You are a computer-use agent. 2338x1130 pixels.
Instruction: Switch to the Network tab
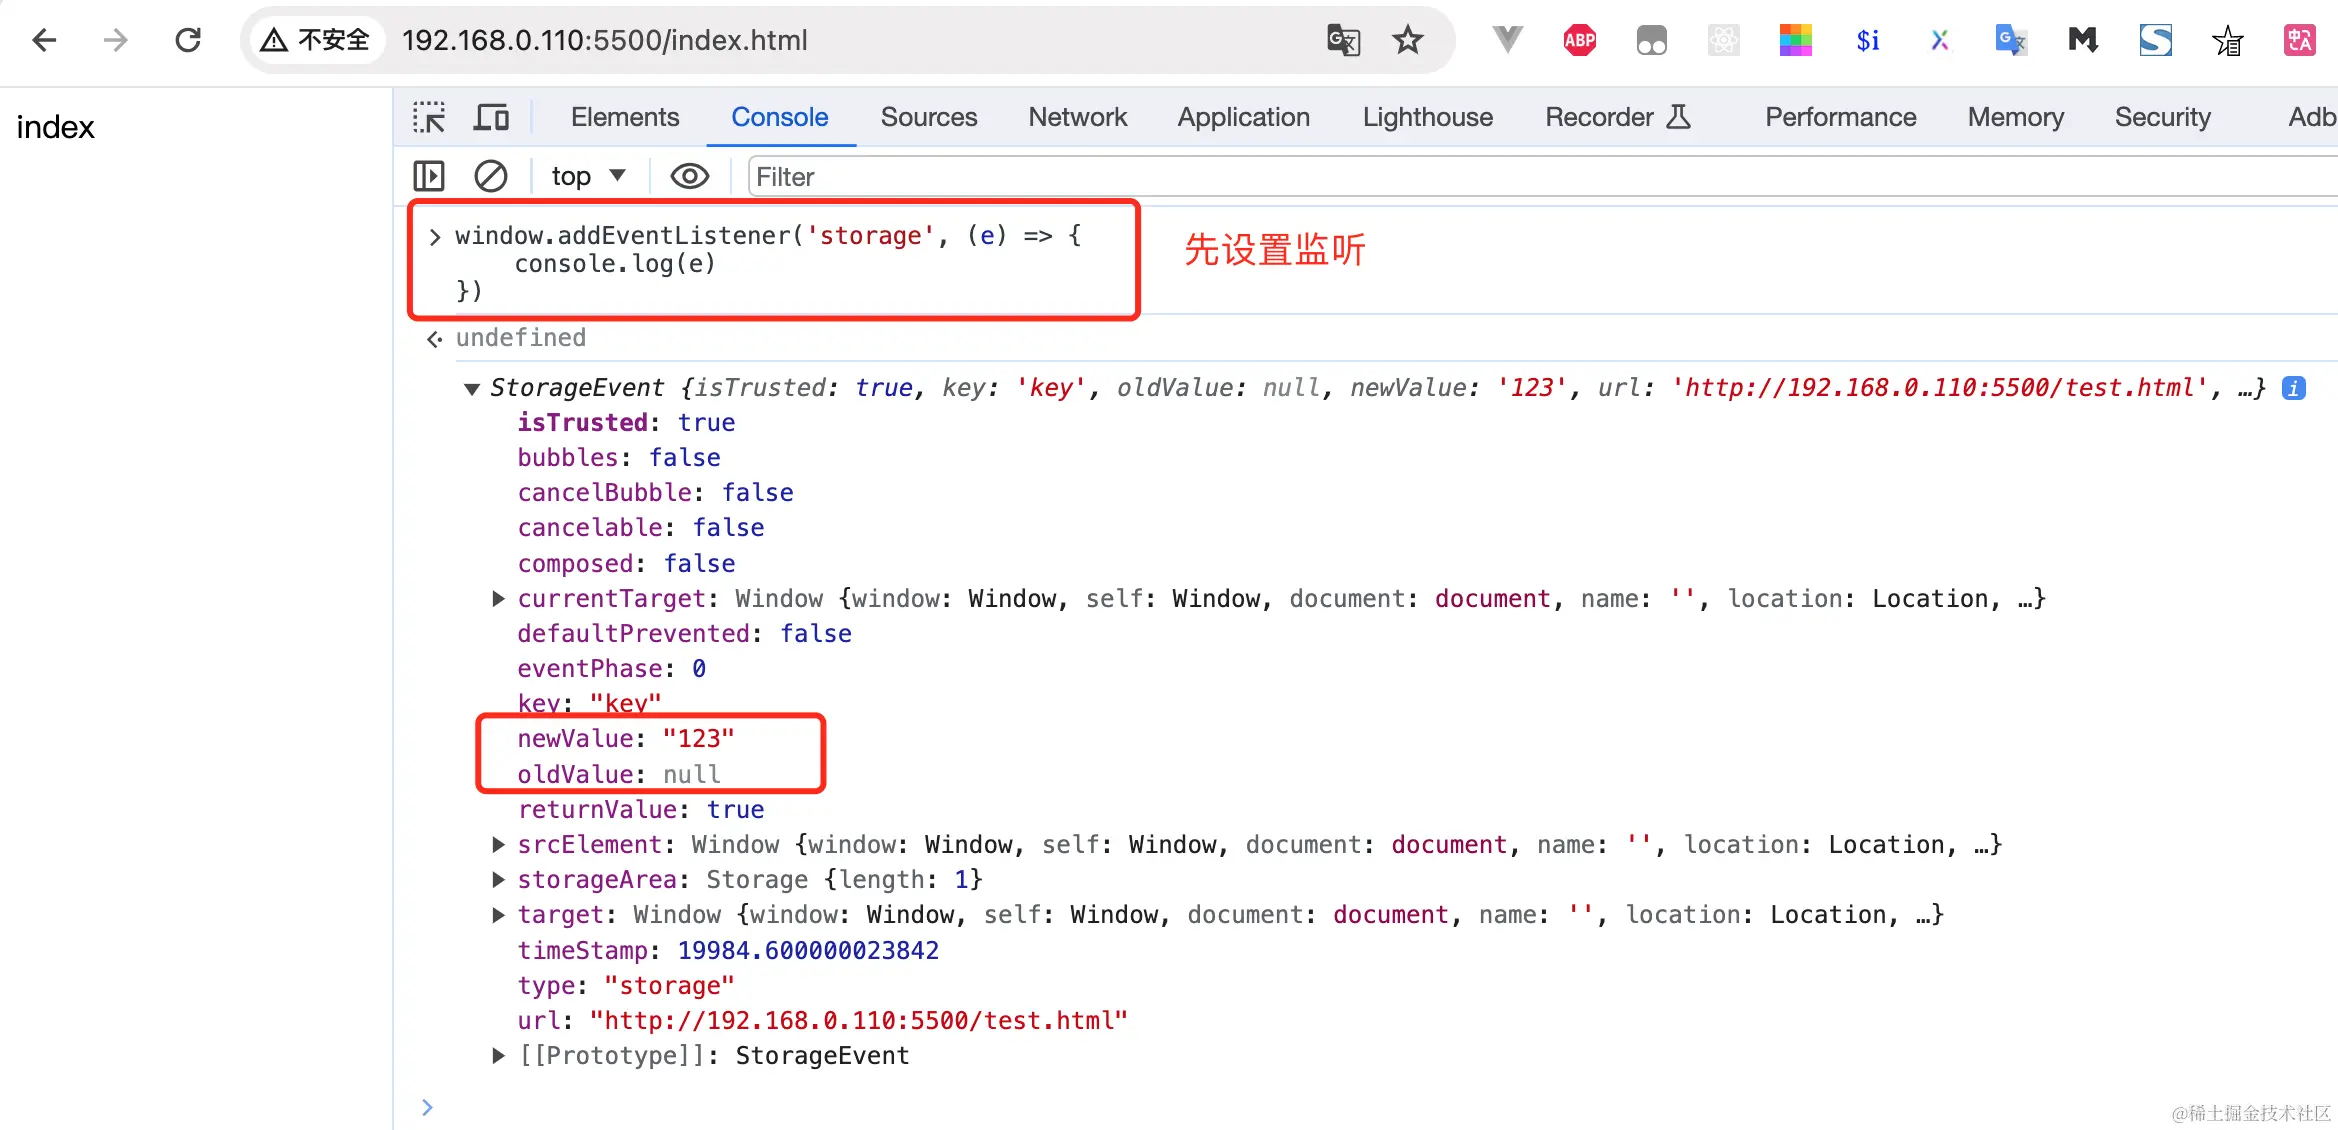click(1077, 118)
